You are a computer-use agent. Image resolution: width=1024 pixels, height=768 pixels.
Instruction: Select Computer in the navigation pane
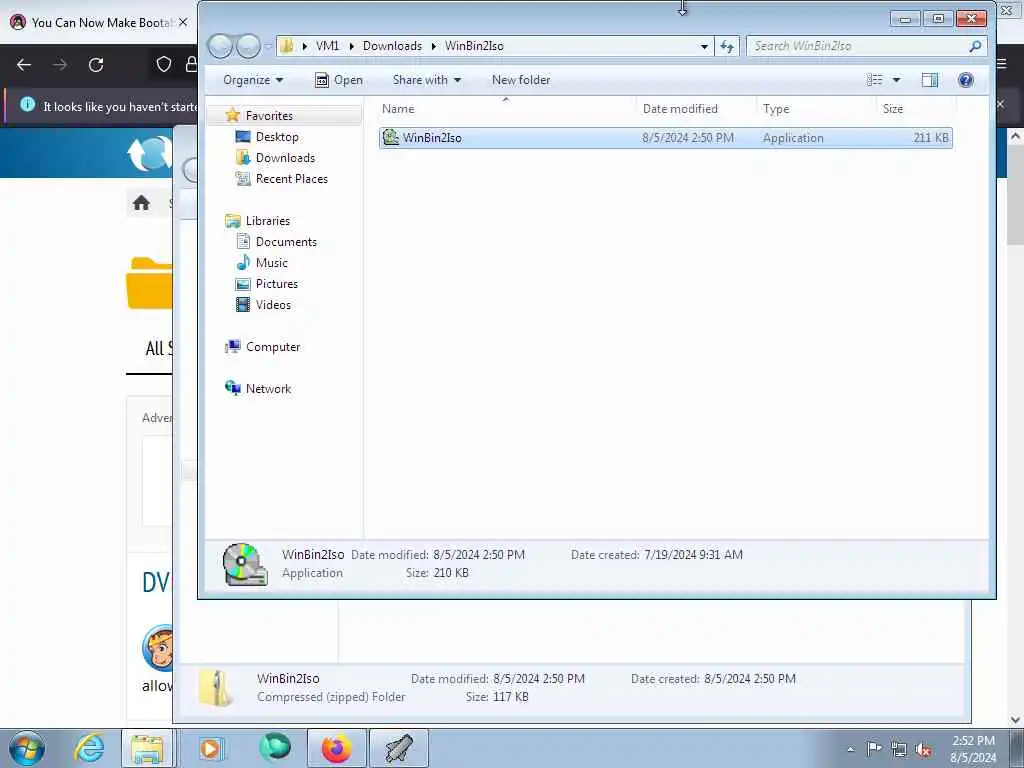[273, 347]
